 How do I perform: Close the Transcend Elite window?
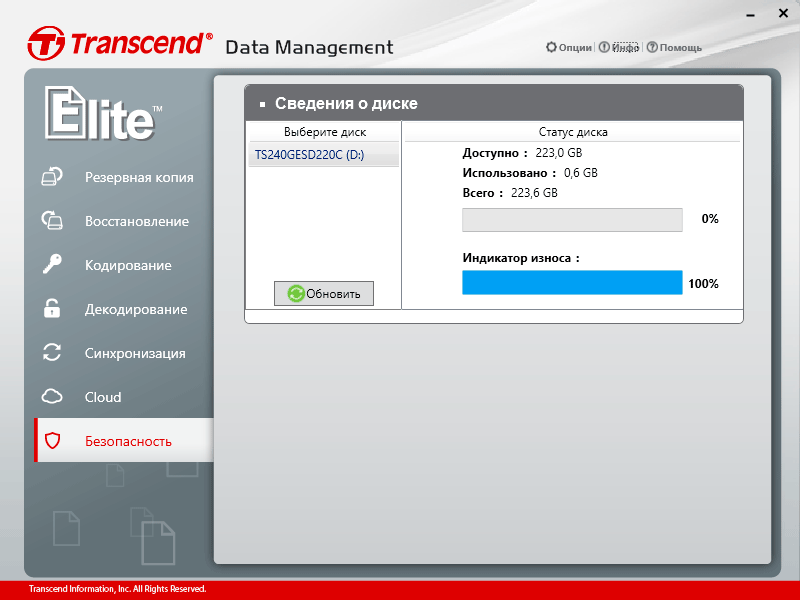pyautogui.click(x=784, y=14)
